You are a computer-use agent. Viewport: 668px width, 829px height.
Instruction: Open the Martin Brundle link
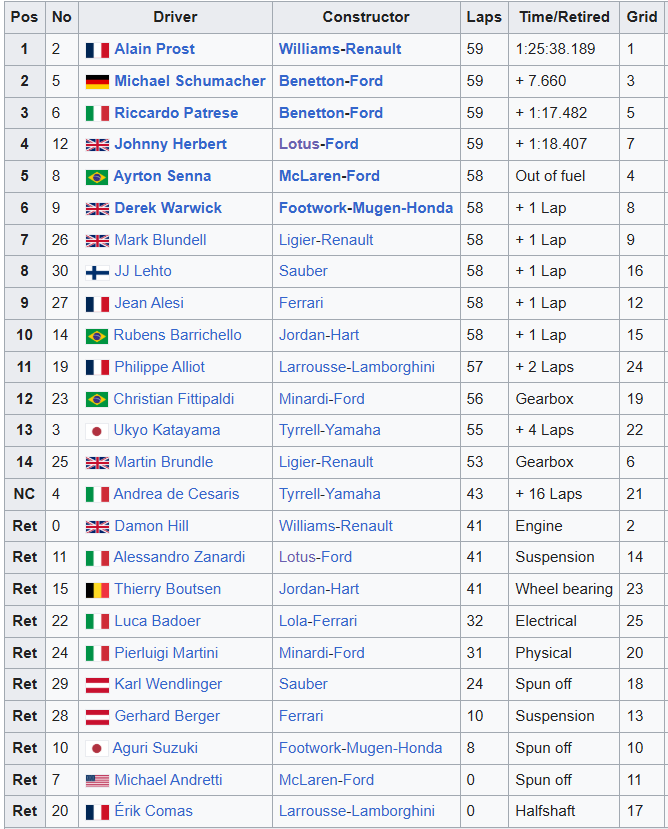[x=164, y=462]
